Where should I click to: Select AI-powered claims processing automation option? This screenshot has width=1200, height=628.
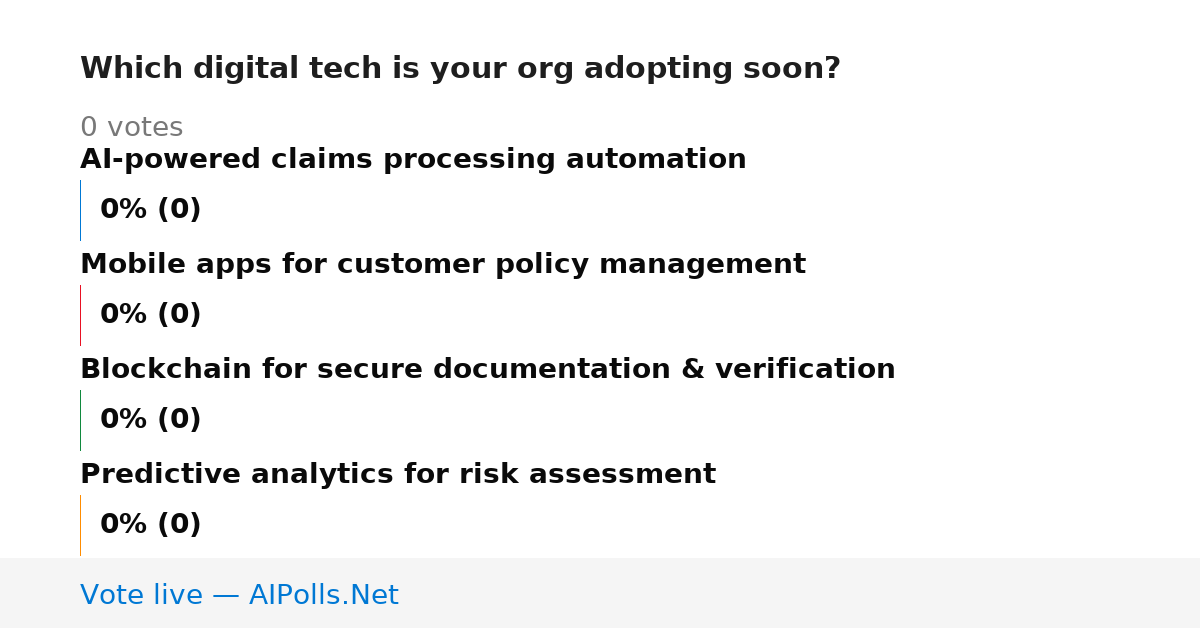[x=413, y=160]
